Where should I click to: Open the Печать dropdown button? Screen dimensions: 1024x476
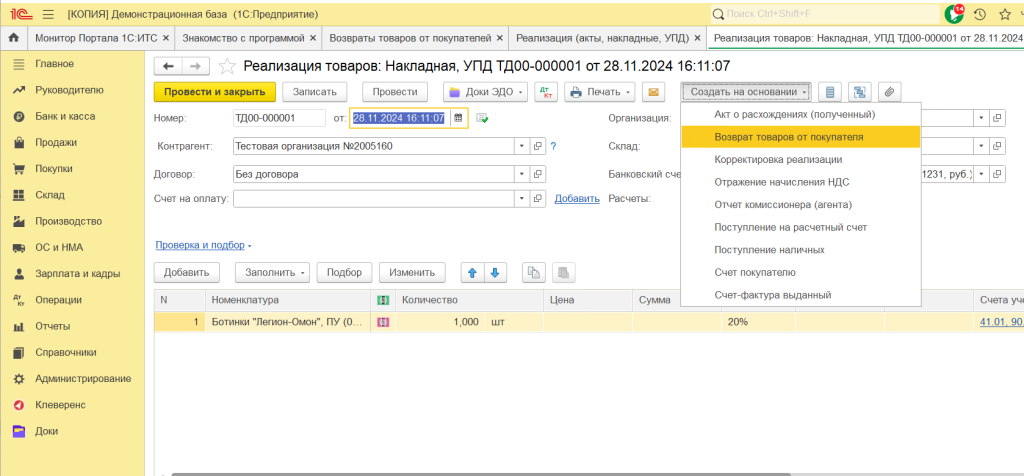[600, 92]
